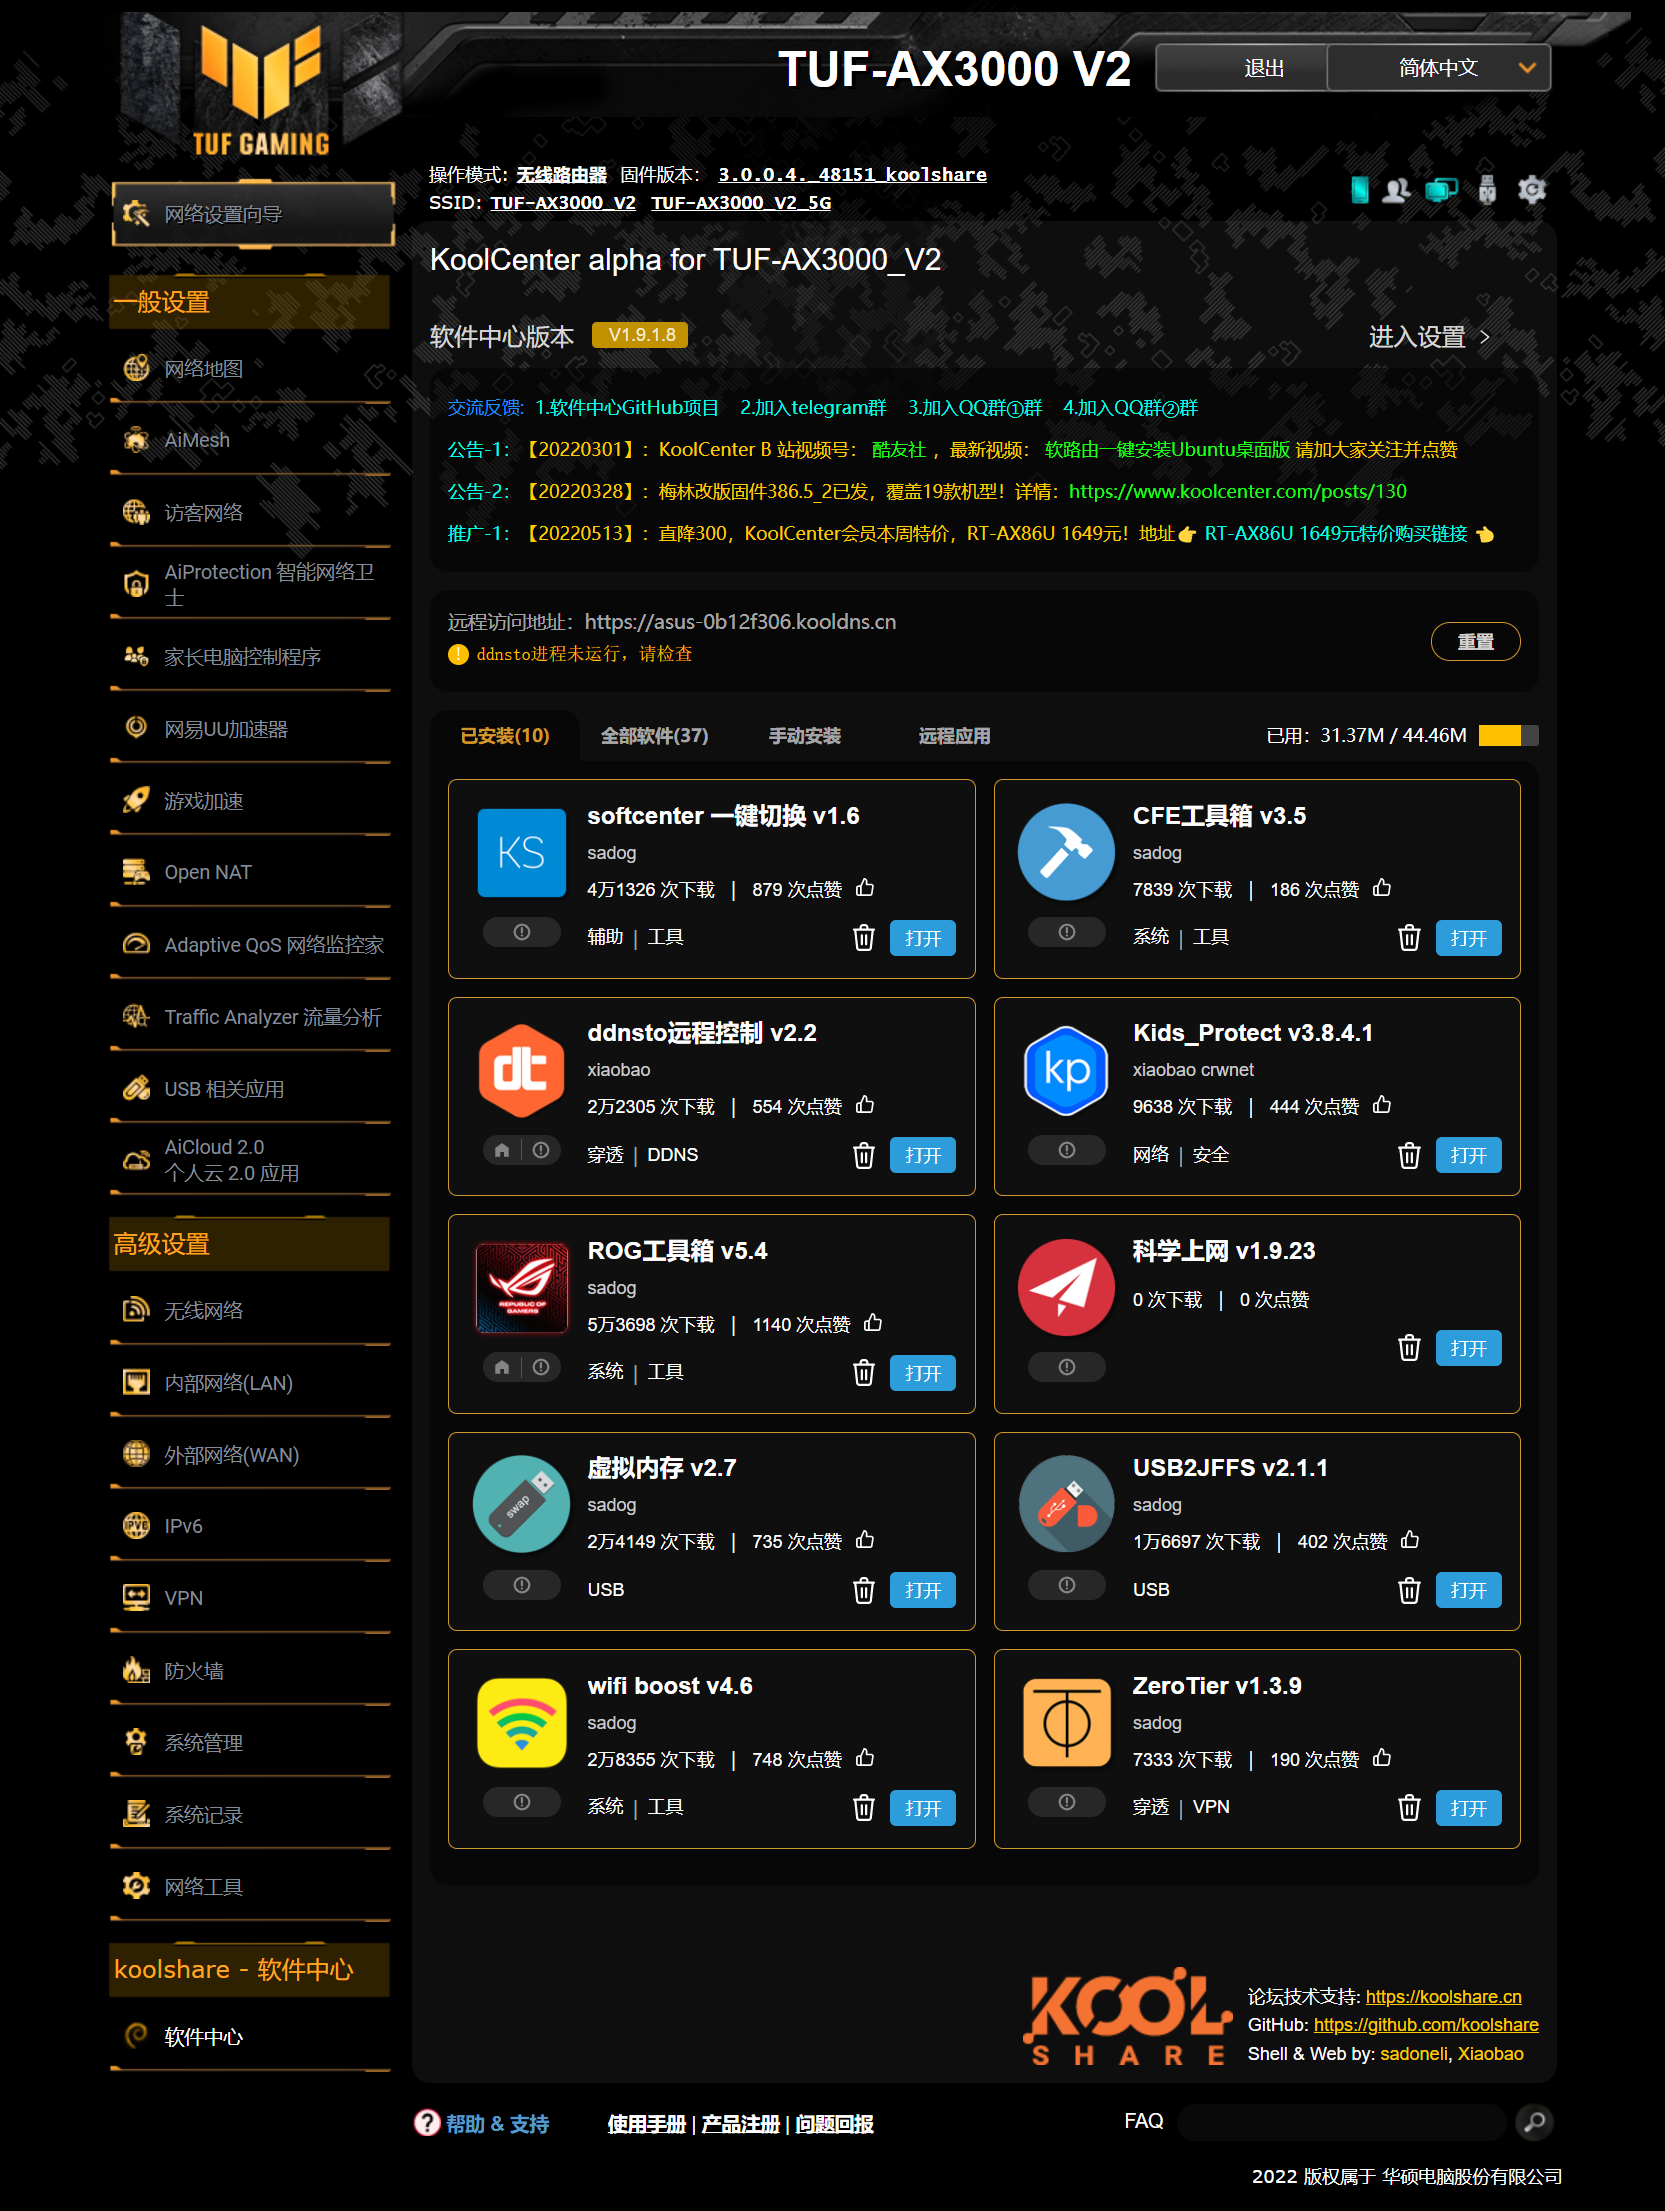Open USB2JFFS with 打开 button
The height and width of the screenshot is (2211, 1665).
[x=1467, y=1590]
